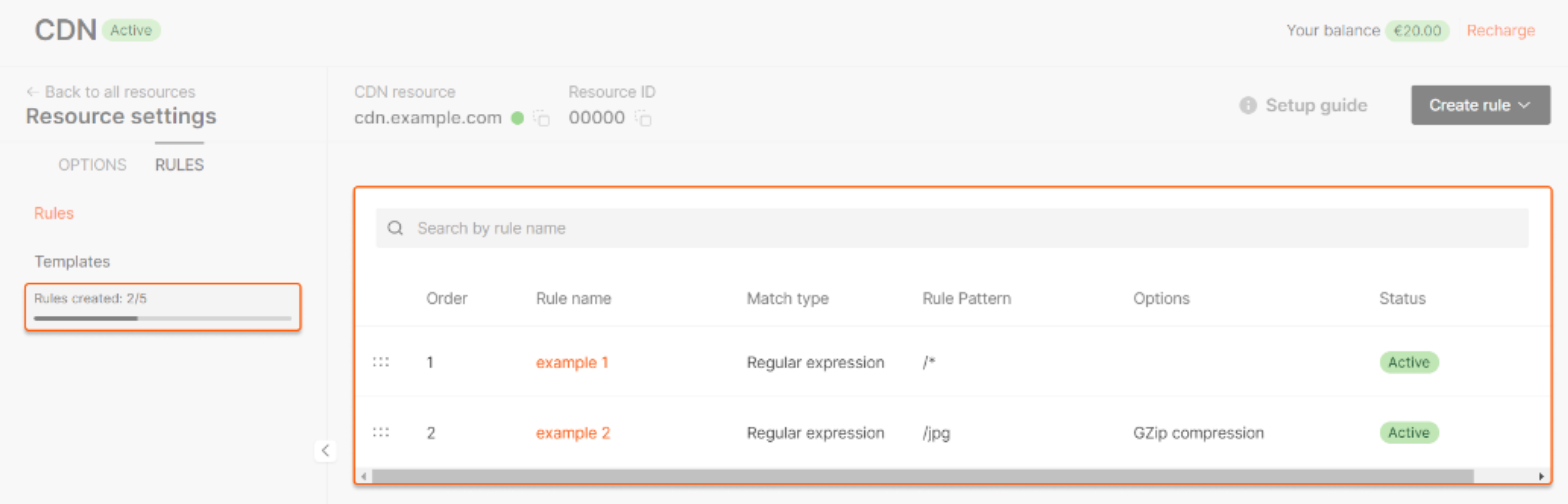Focus the Search by rule name field
This screenshot has width=1568, height=504.
point(960,228)
